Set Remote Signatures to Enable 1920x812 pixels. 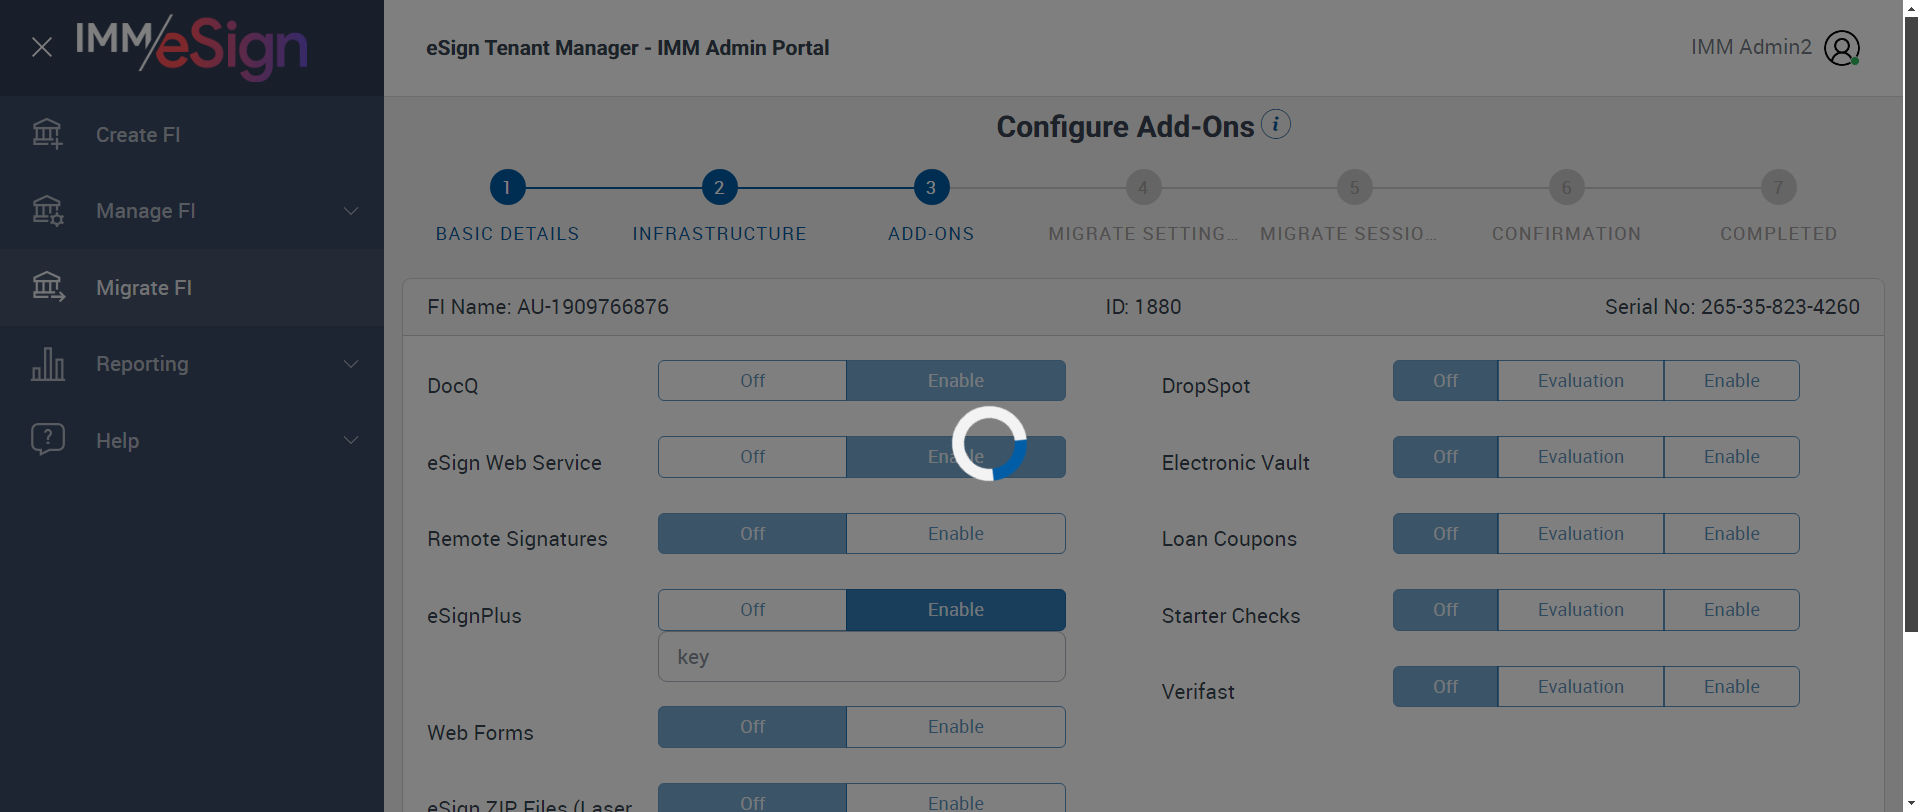[x=956, y=534]
